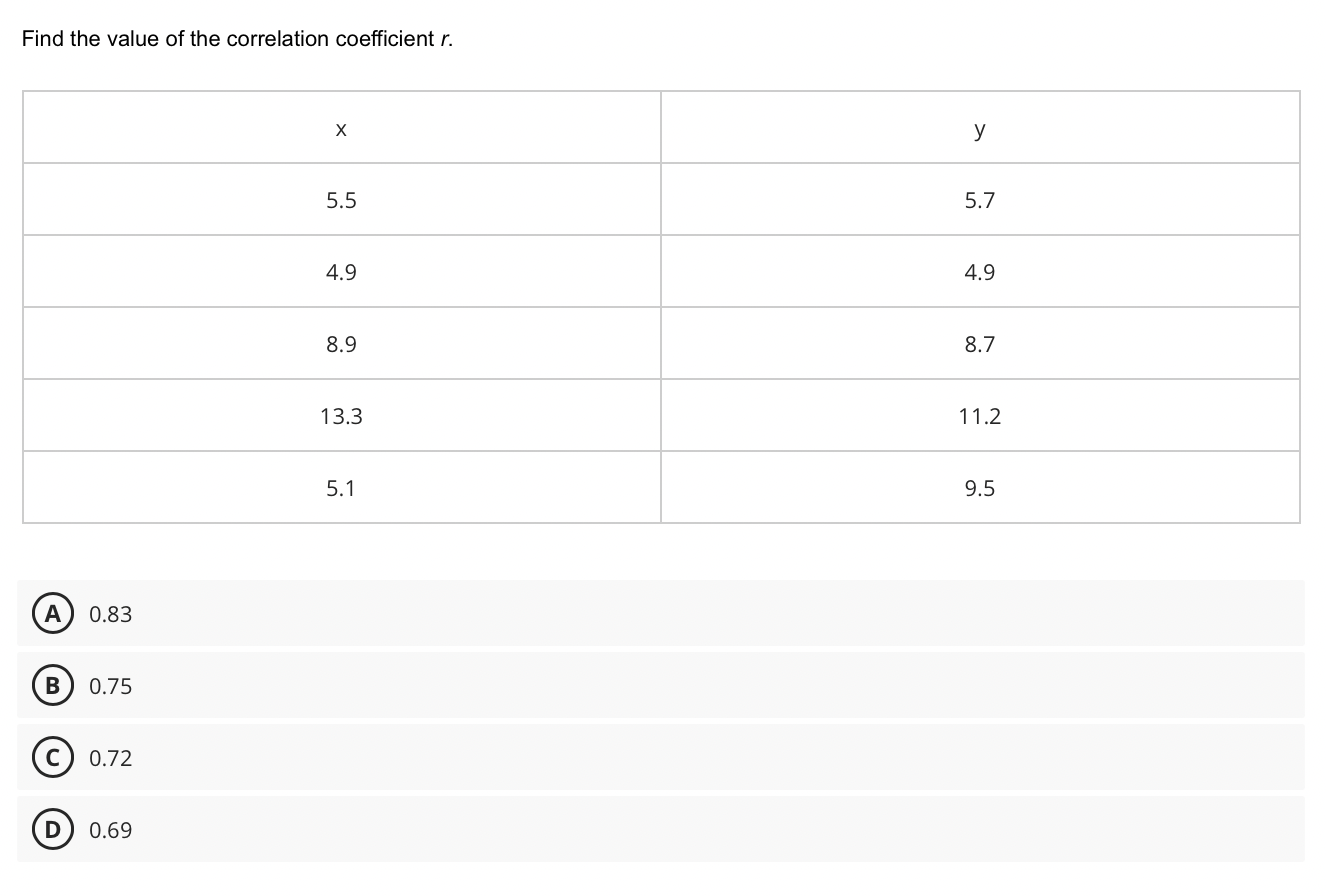
Task: Click the question text about correlation coefficient
Action: click(235, 39)
